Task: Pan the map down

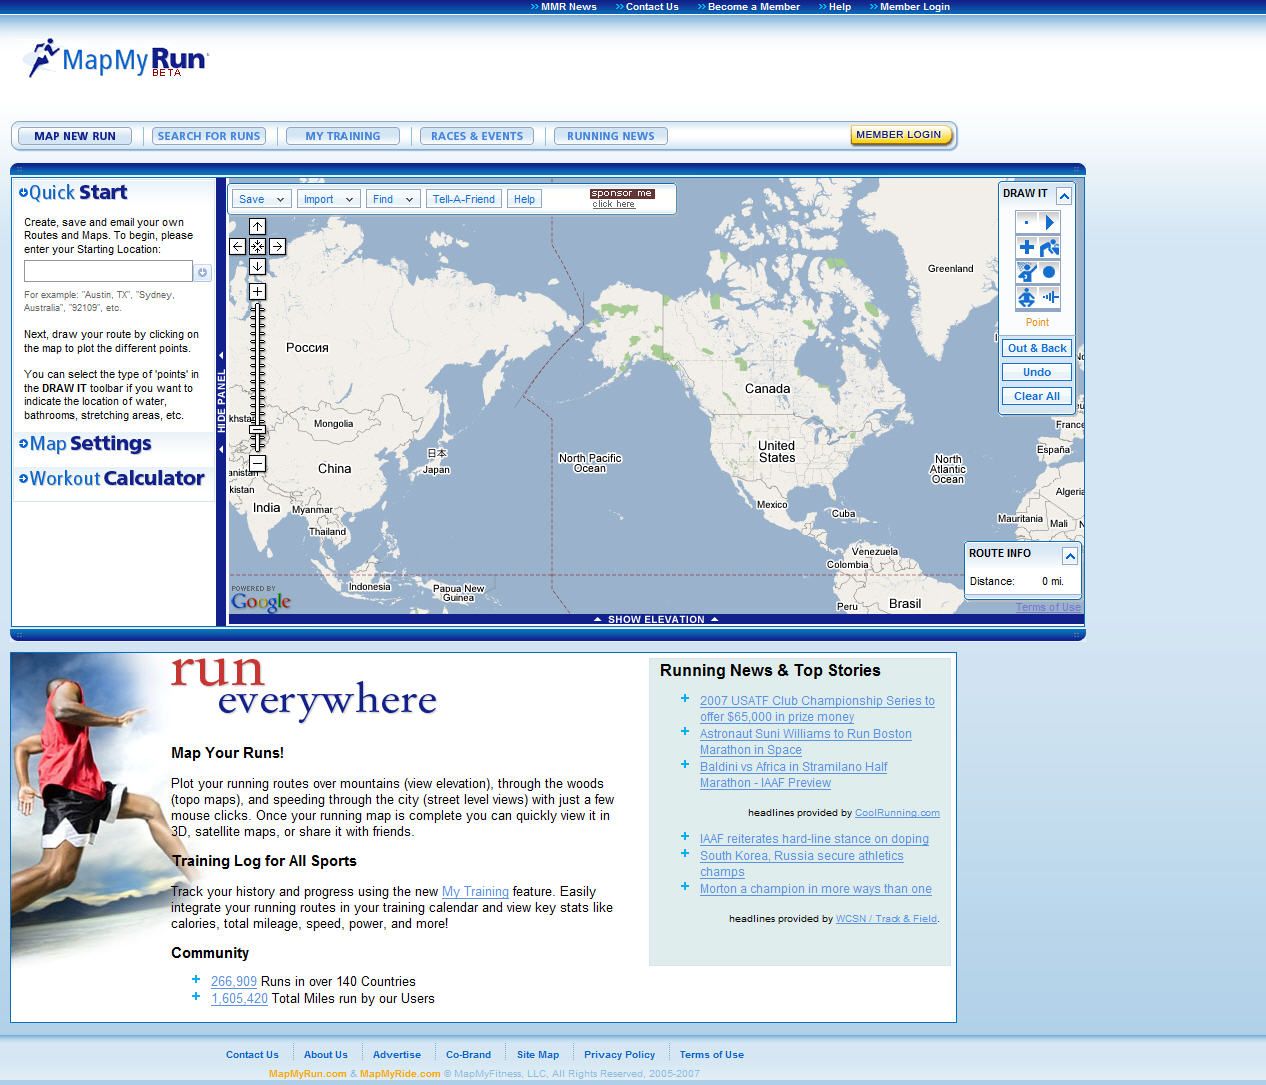Action: coord(257,266)
